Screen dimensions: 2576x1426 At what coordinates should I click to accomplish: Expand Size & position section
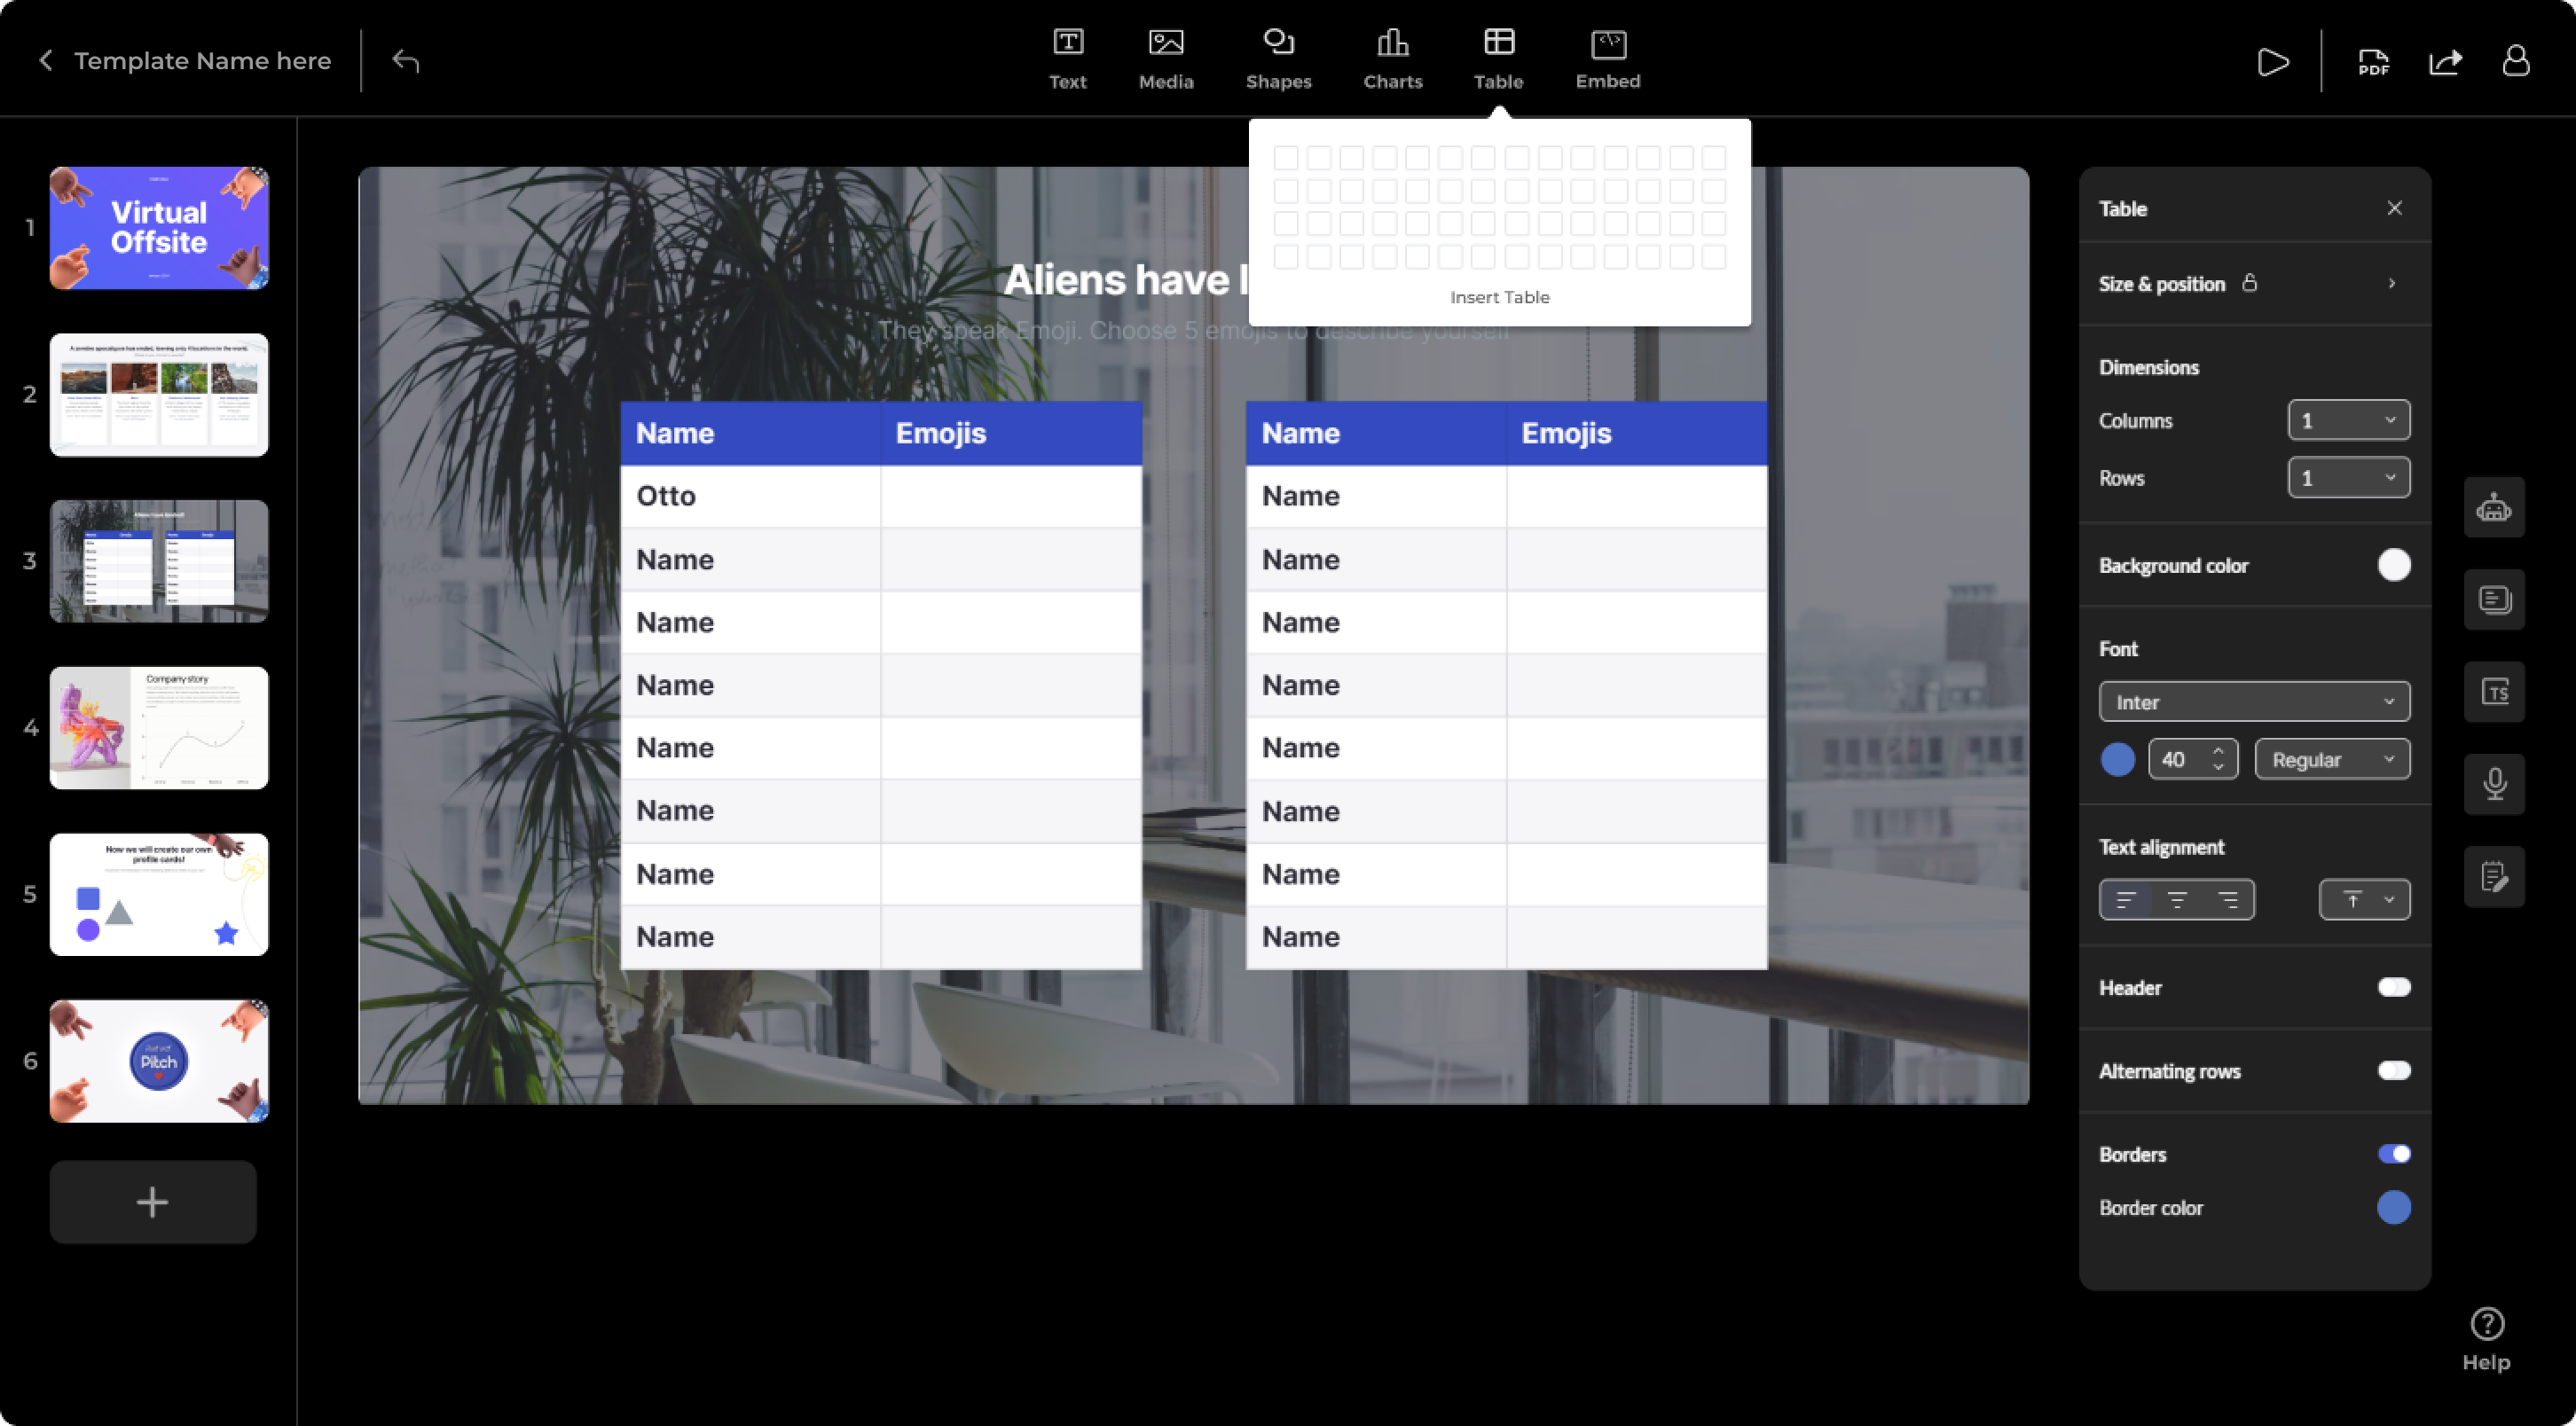point(2254,284)
